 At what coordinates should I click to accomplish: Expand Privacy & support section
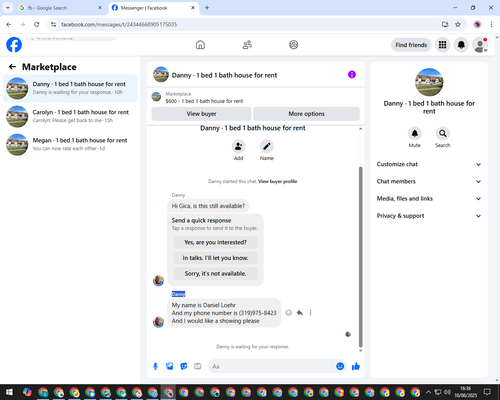click(429, 216)
